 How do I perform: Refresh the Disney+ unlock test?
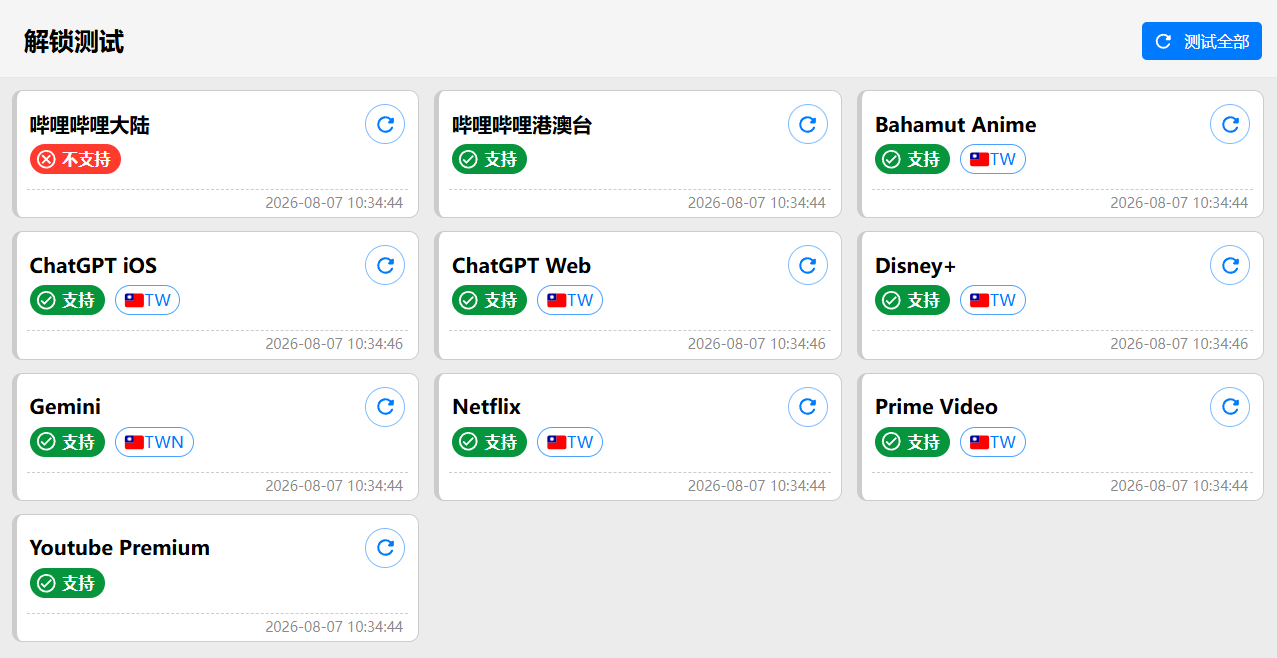click(1230, 265)
